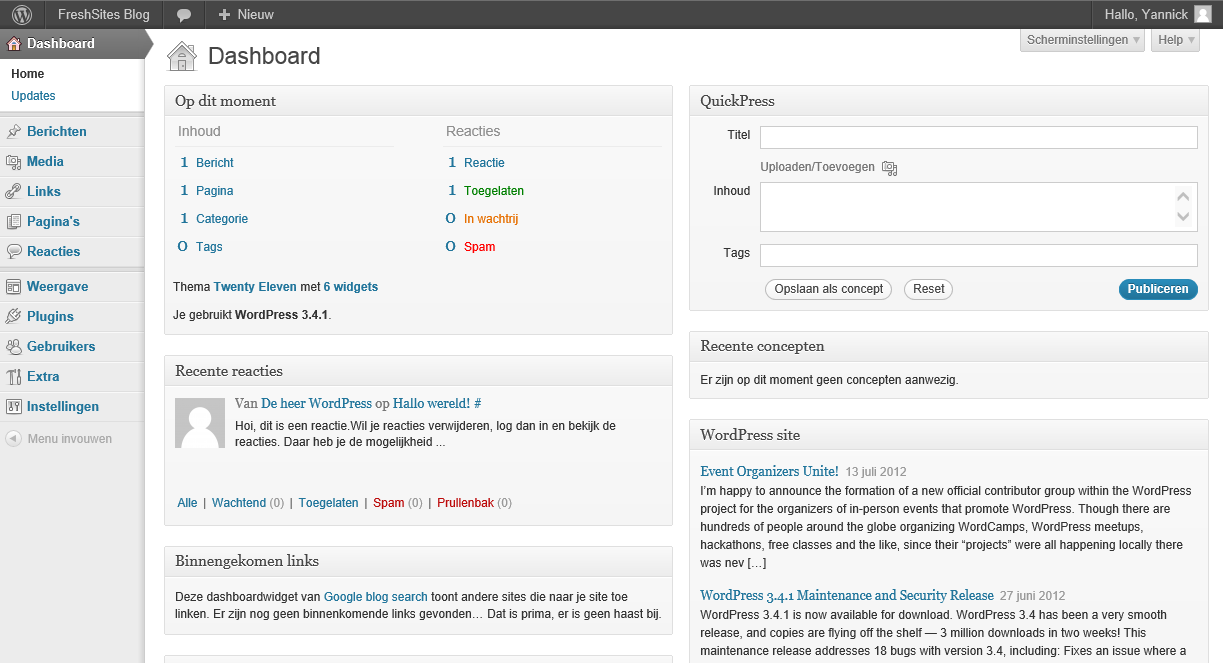Click the Reacties speech bubble icon

14,252
